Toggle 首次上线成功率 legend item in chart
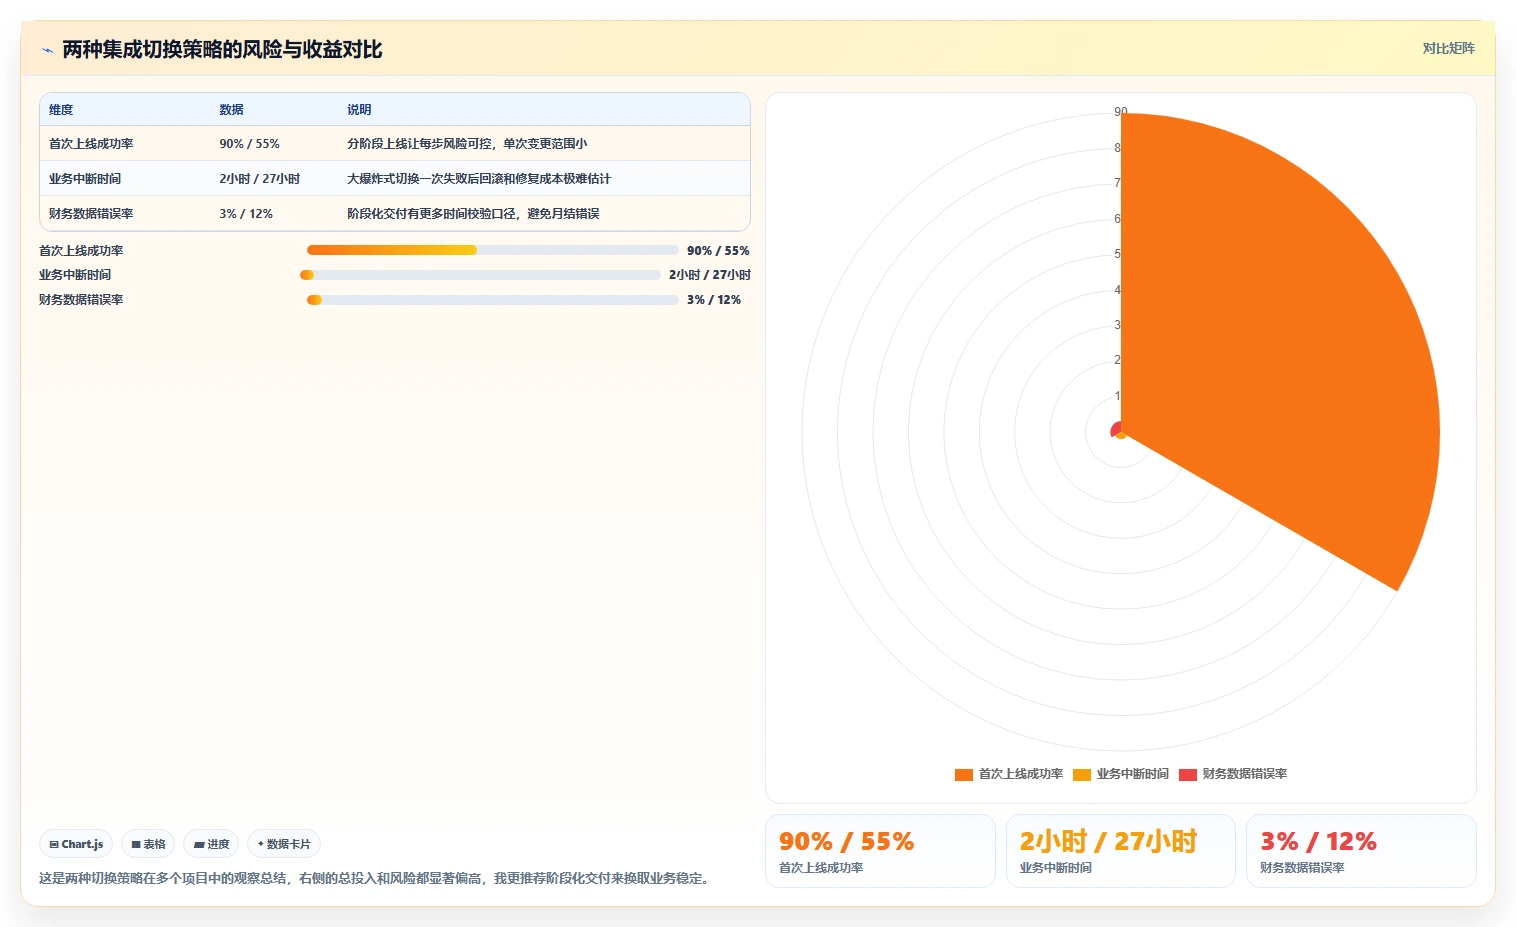This screenshot has width=1516, height=927. coord(1009,774)
